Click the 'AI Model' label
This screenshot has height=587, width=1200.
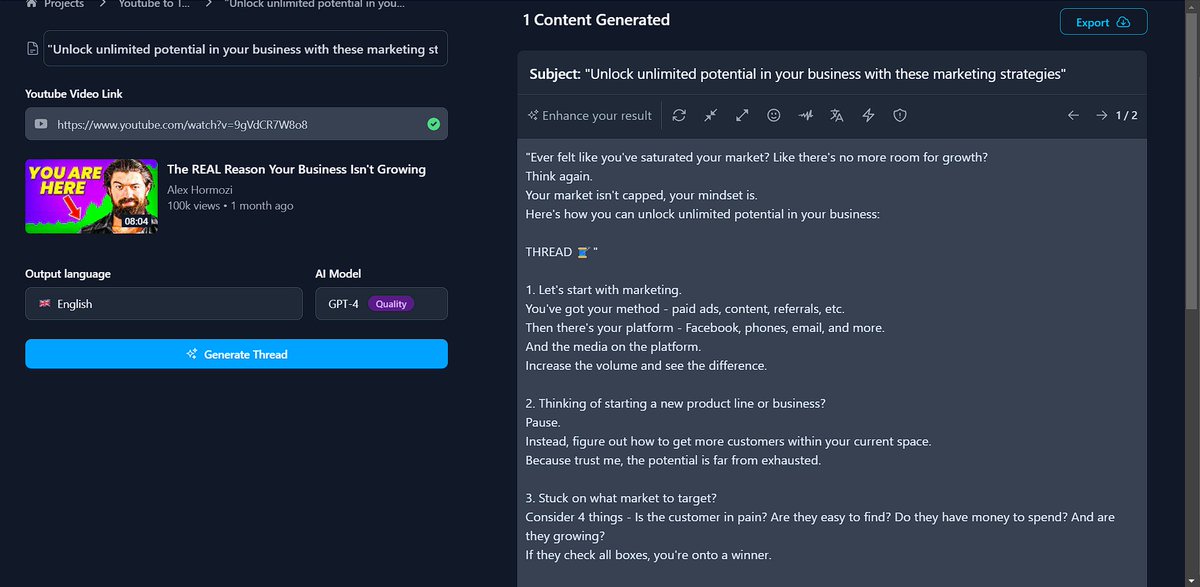[x=338, y=274]
